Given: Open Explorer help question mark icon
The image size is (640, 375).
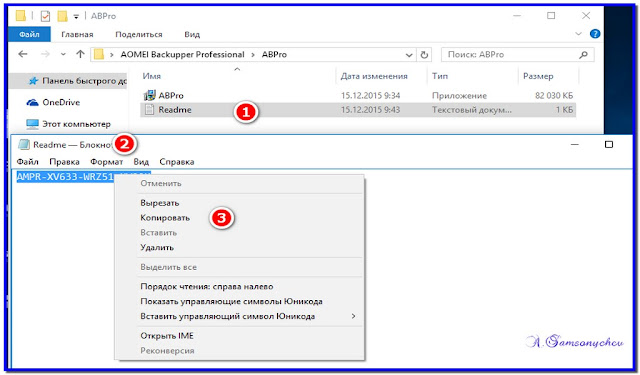Looking at the screenshot, I should click(595, 34).
